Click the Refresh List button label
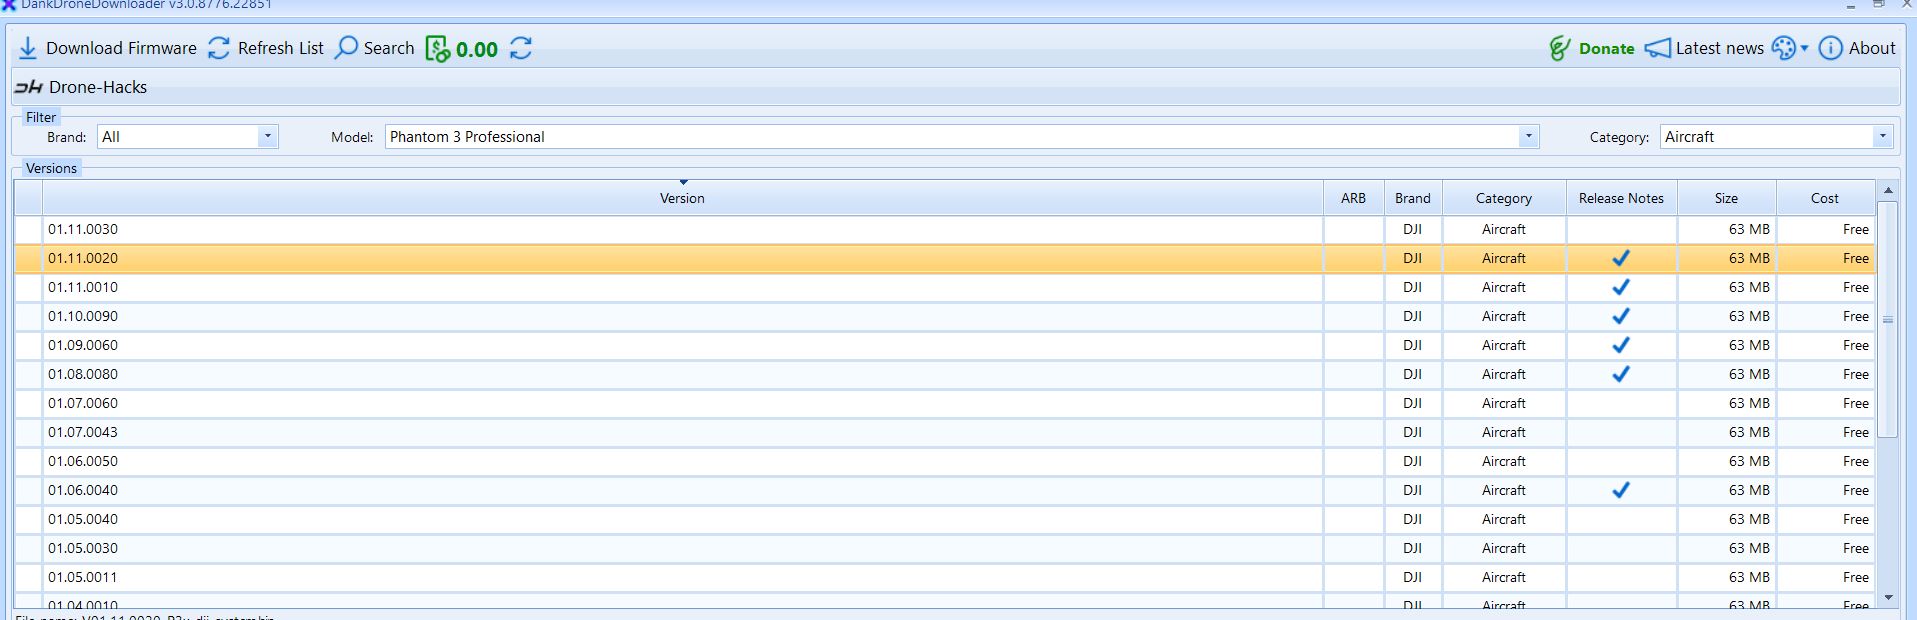 point(281,48)
